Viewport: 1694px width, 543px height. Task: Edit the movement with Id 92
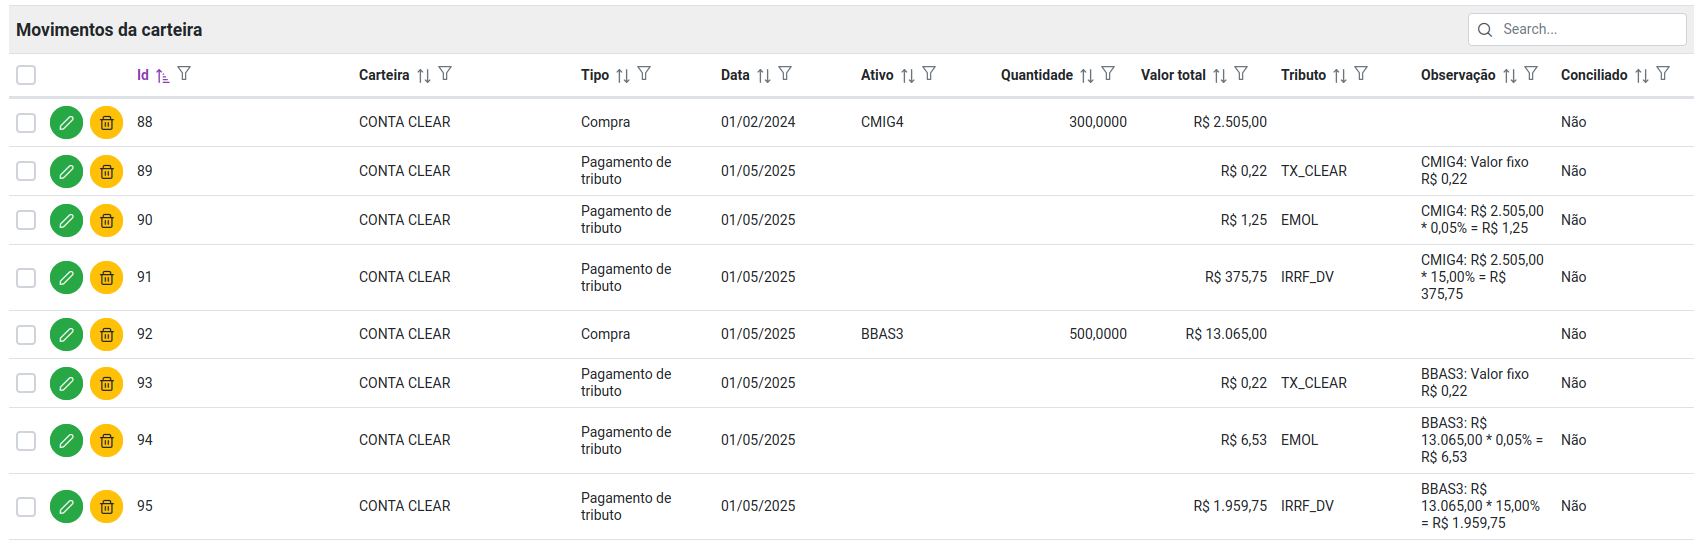tap(66, 334)
